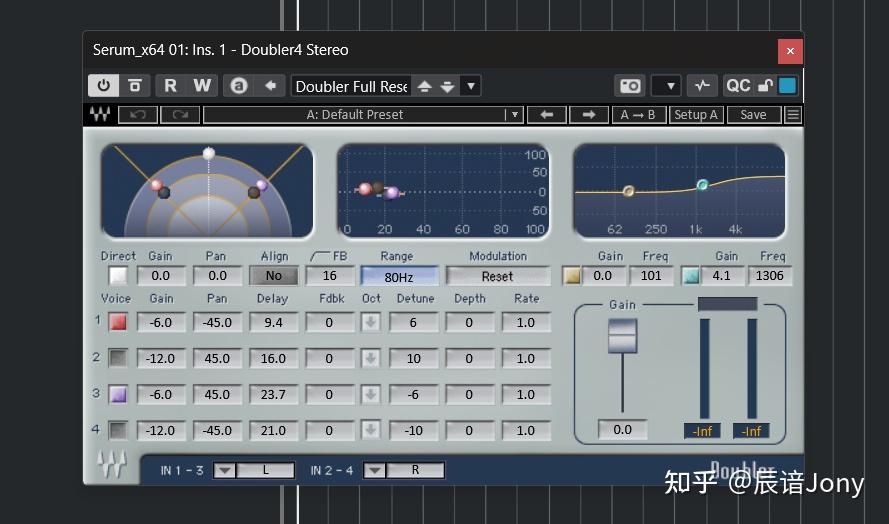Toggle the Direct signal white button
The height and width of the screenshot is (524, 889).
pos(118,276)
